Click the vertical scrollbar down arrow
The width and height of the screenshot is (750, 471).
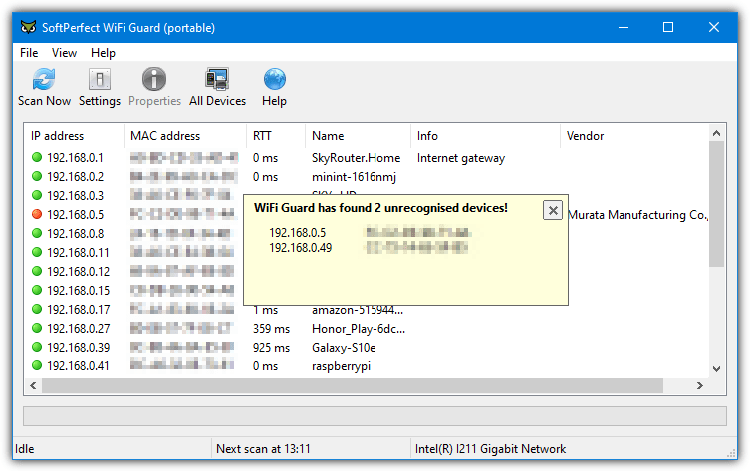[x=716, y=369]
